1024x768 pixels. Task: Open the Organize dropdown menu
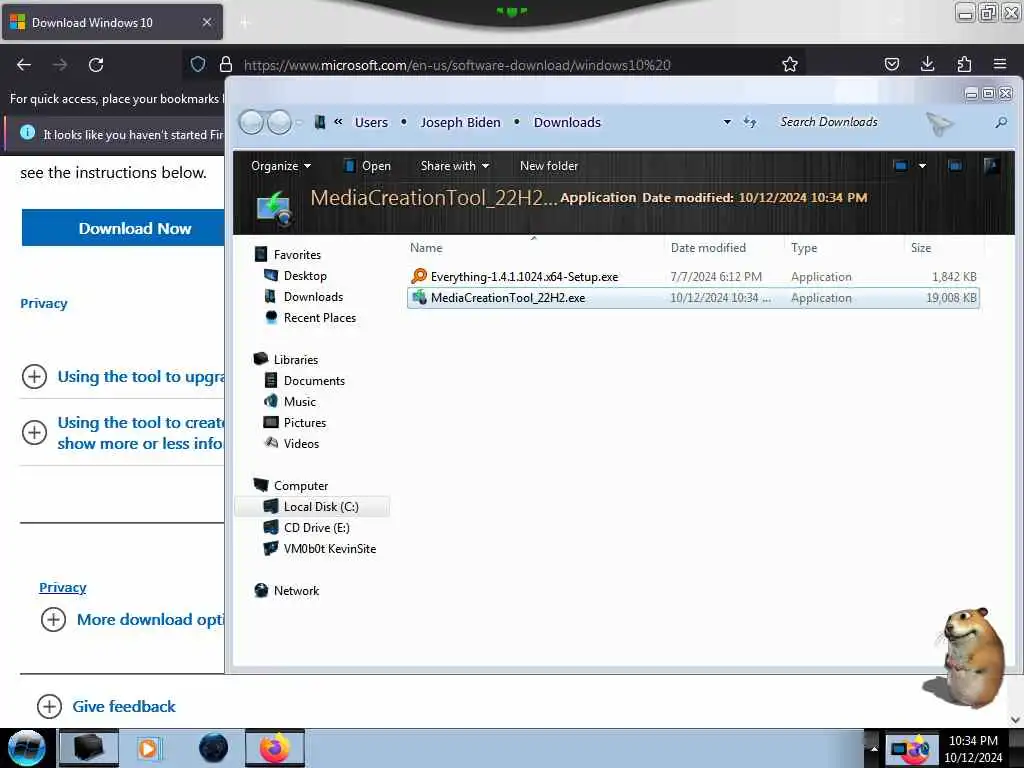coord(281,166)
